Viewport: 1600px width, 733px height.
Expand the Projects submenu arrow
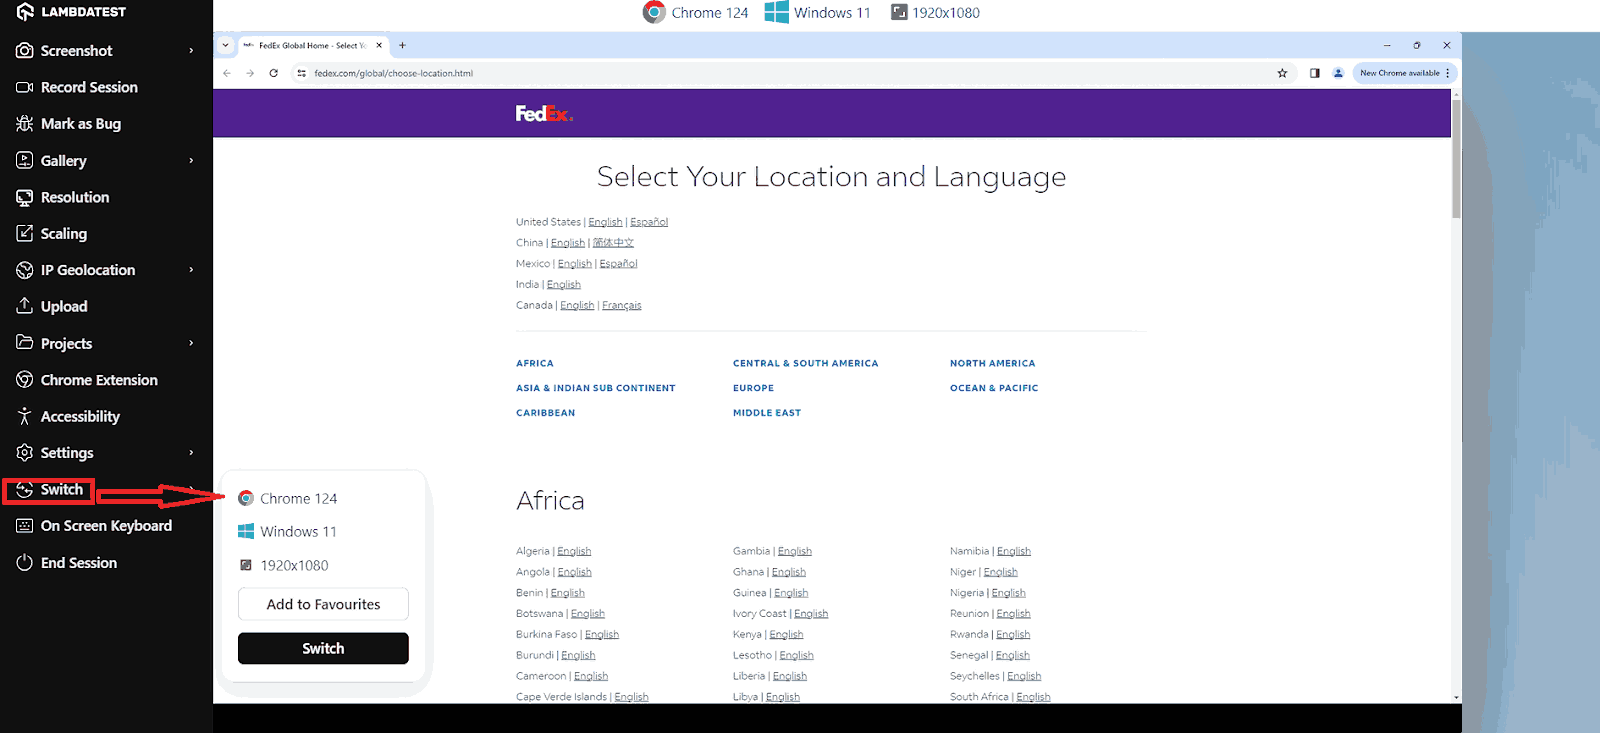(191, 343)
